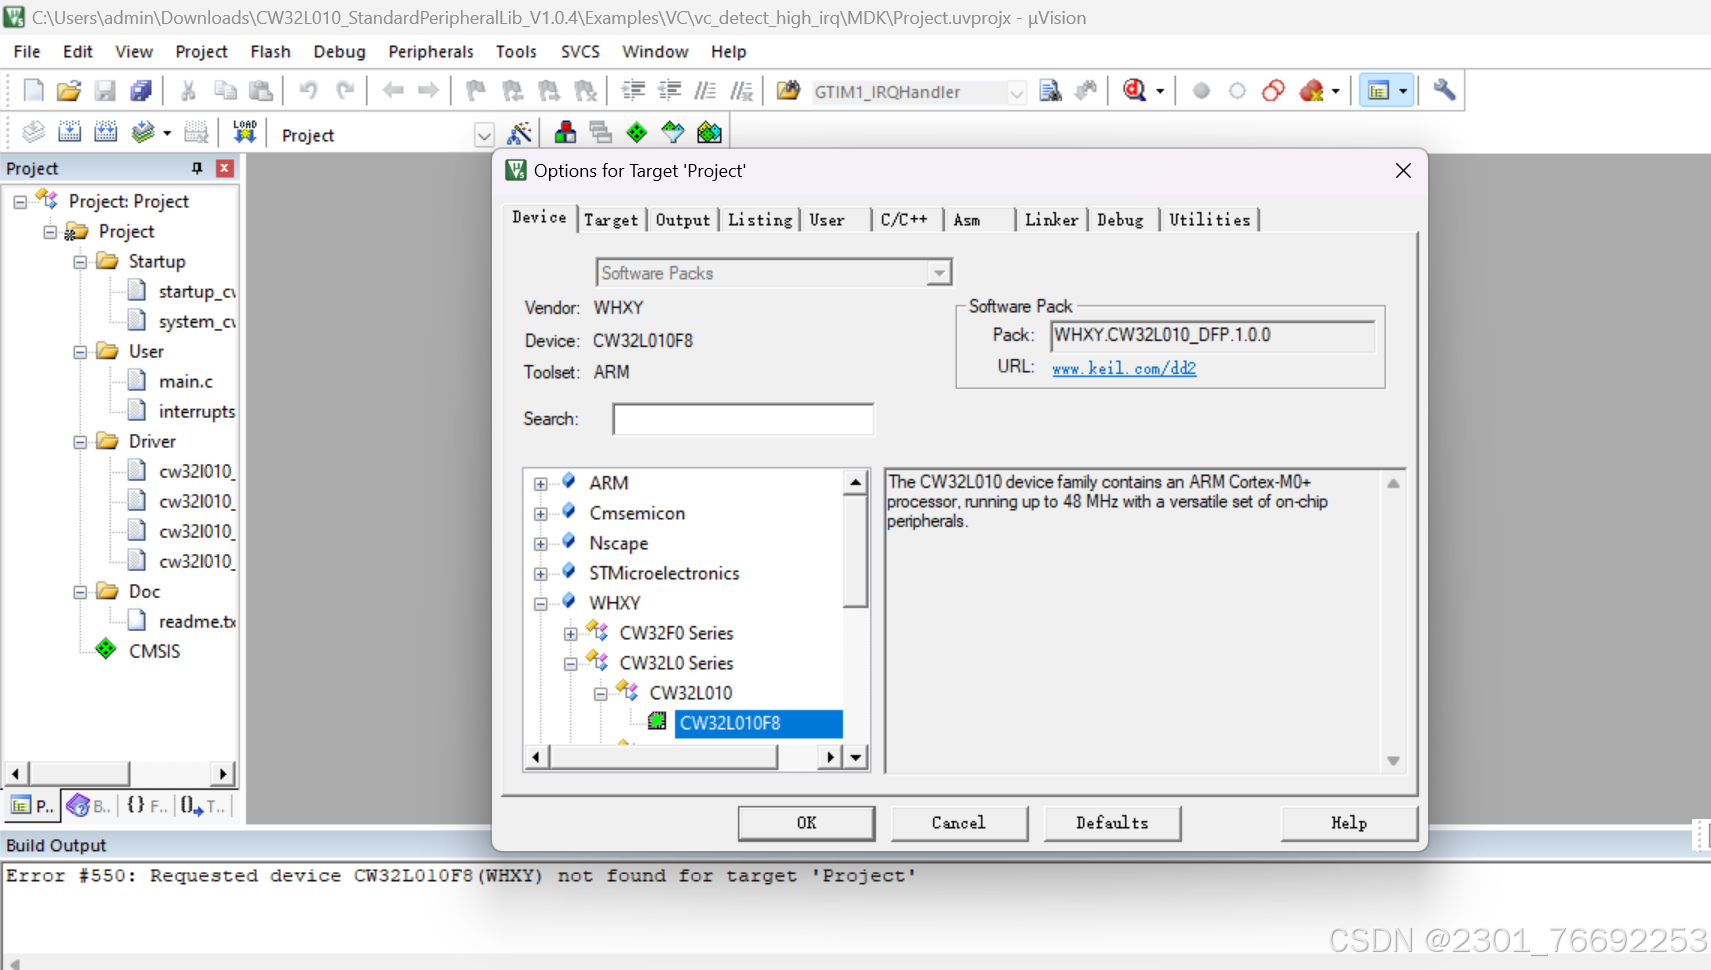
Task: Click the OK button
Action: 807,823
